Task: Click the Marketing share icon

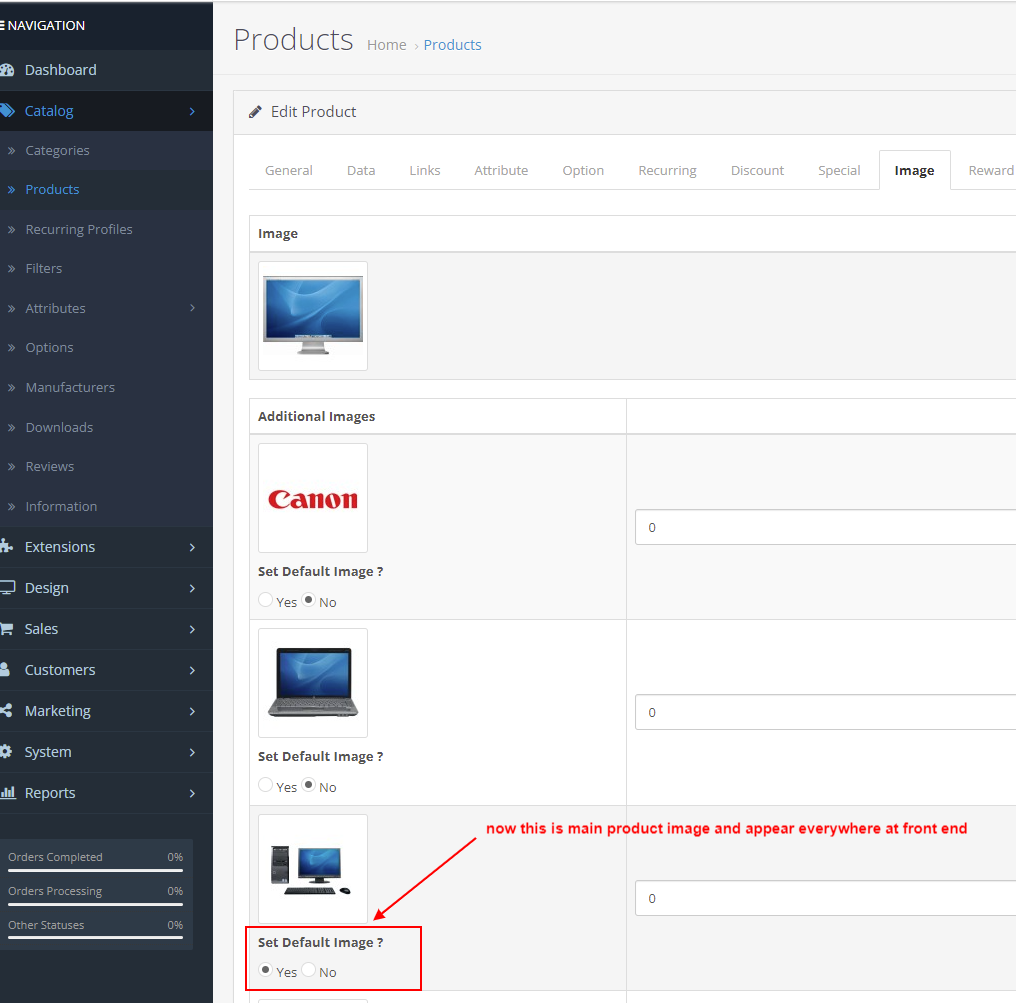Action: (x=7, y=711)
